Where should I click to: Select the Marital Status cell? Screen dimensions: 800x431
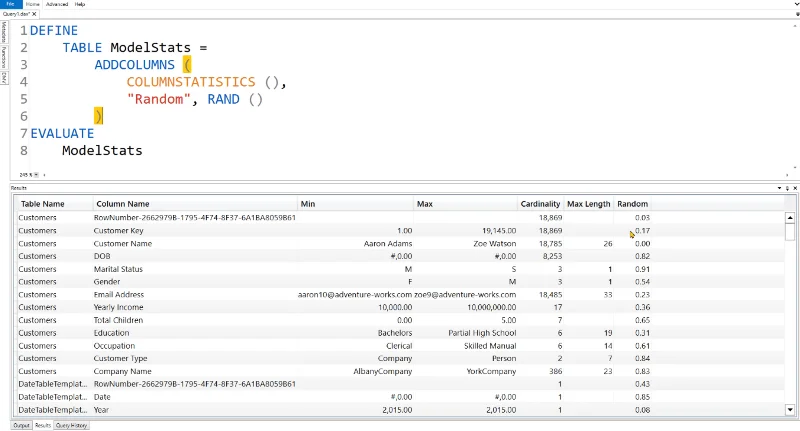pyautogui.click(x=118, y=269)
